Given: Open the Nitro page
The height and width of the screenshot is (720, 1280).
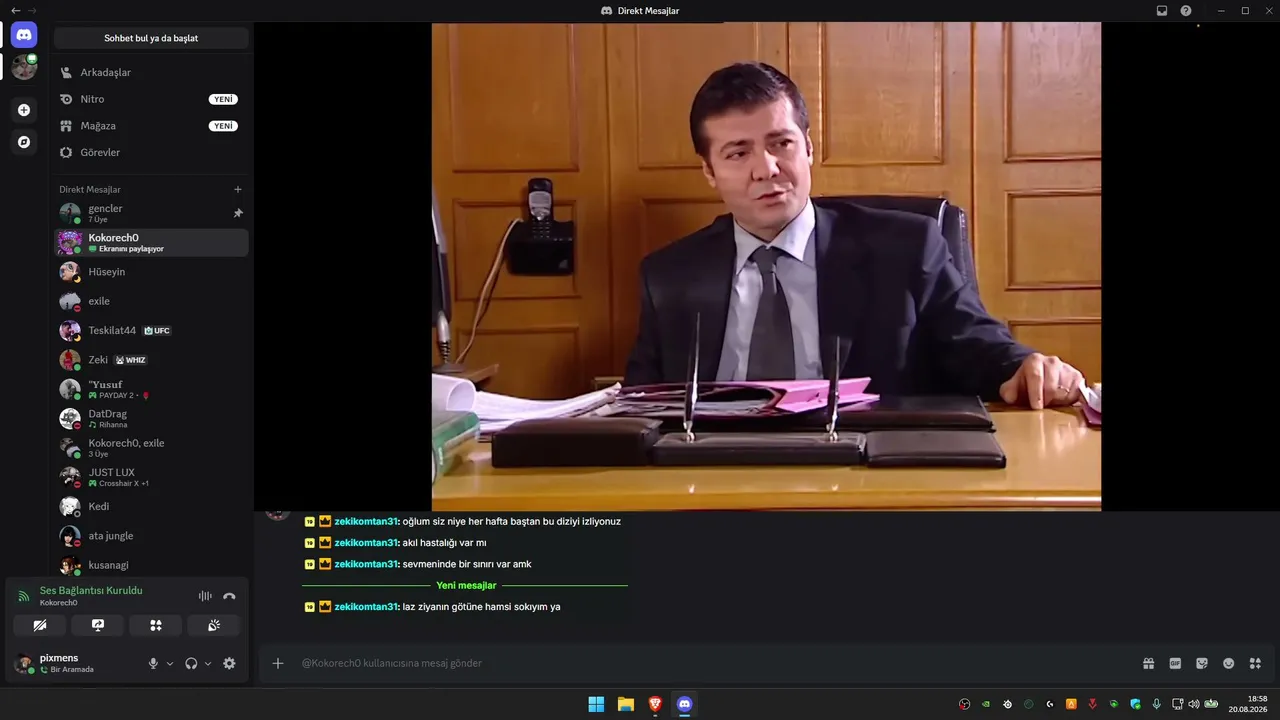Looking at the screenshot, I should tap(151, 99).
